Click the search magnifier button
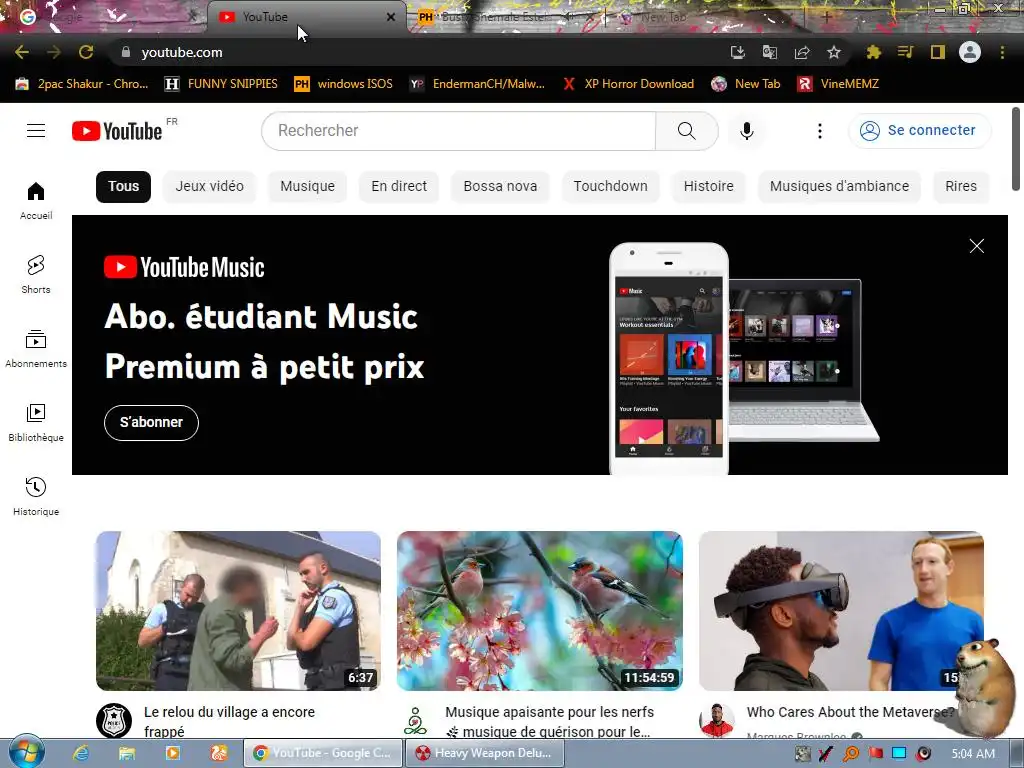Viewport: 1024px width, 768px height. pos(686,131)
